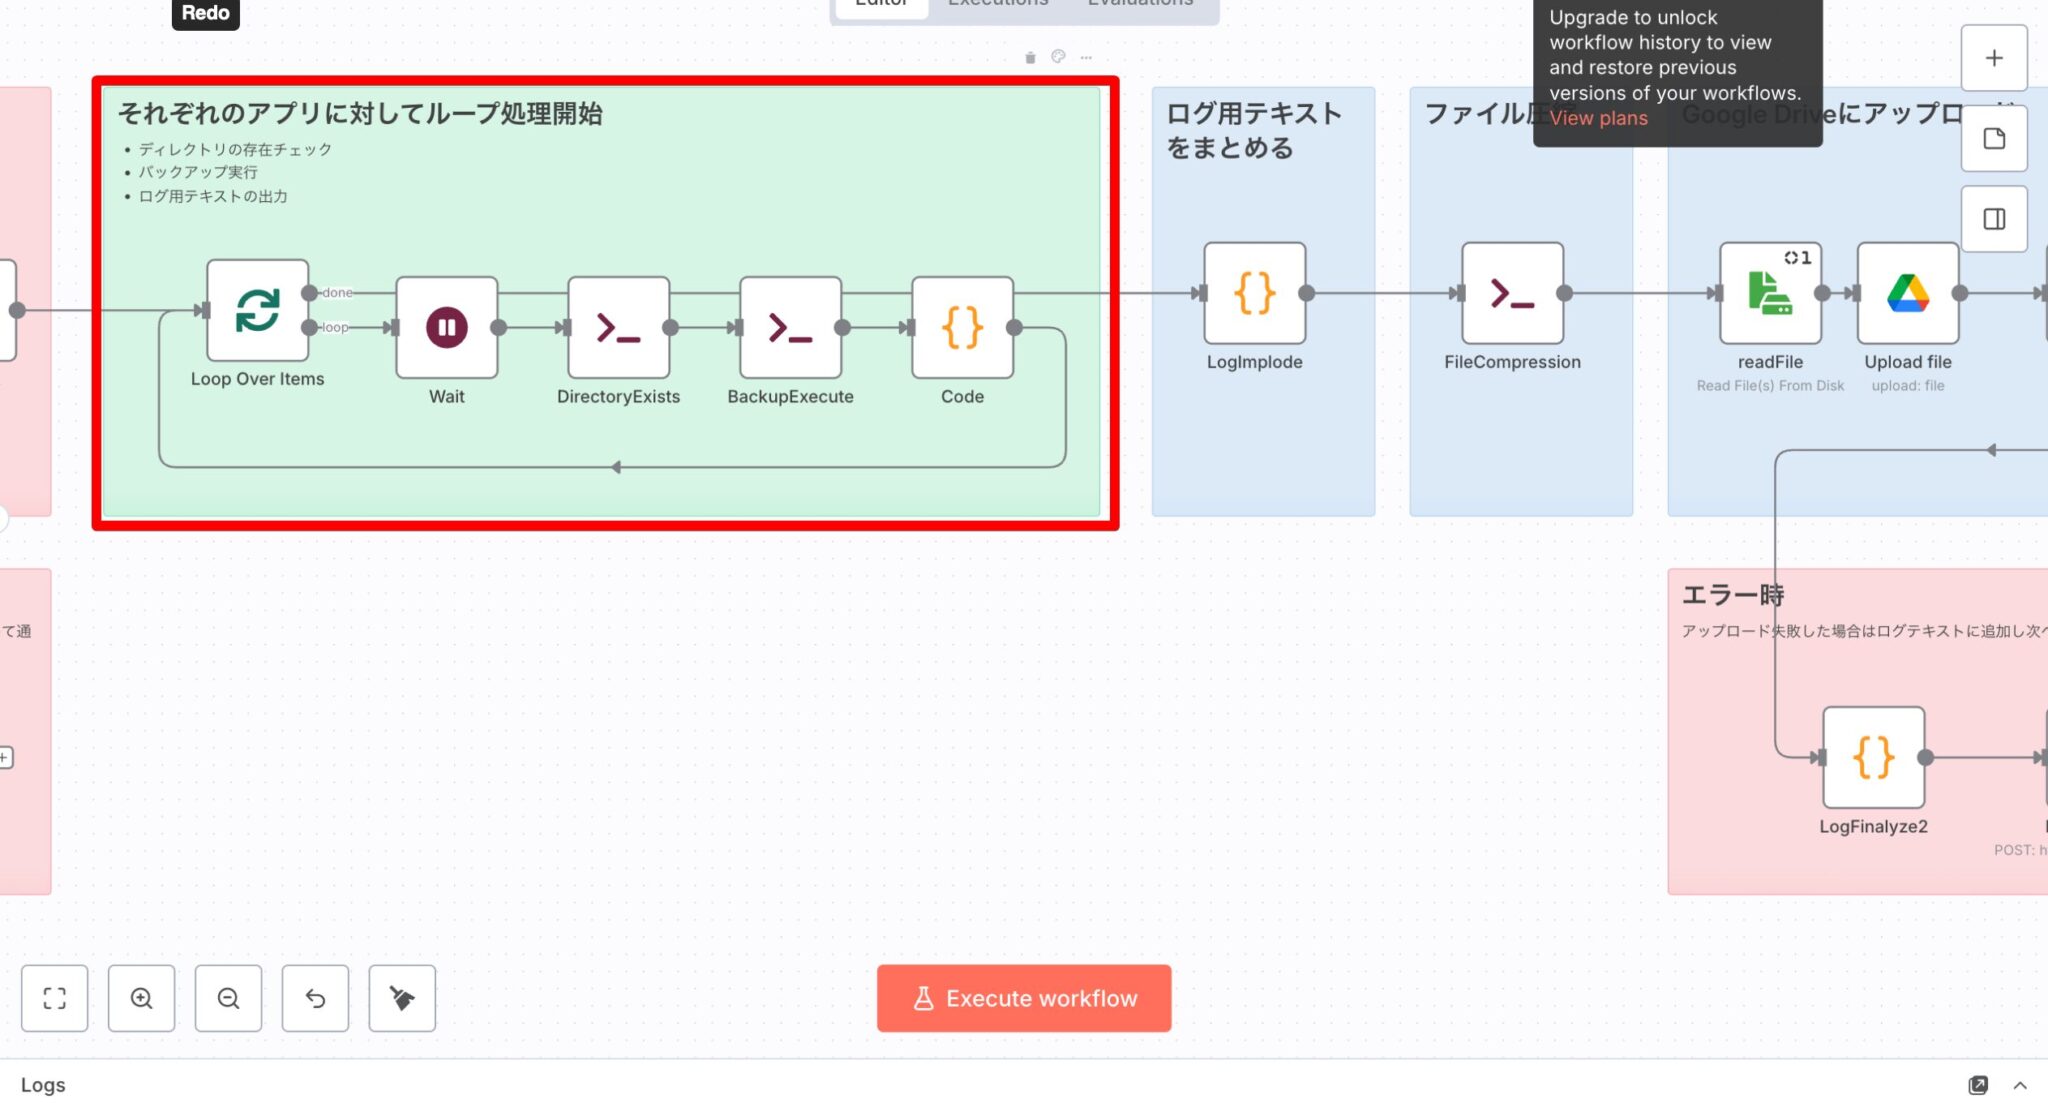Select the readFile node icon

click(1769, 293)
